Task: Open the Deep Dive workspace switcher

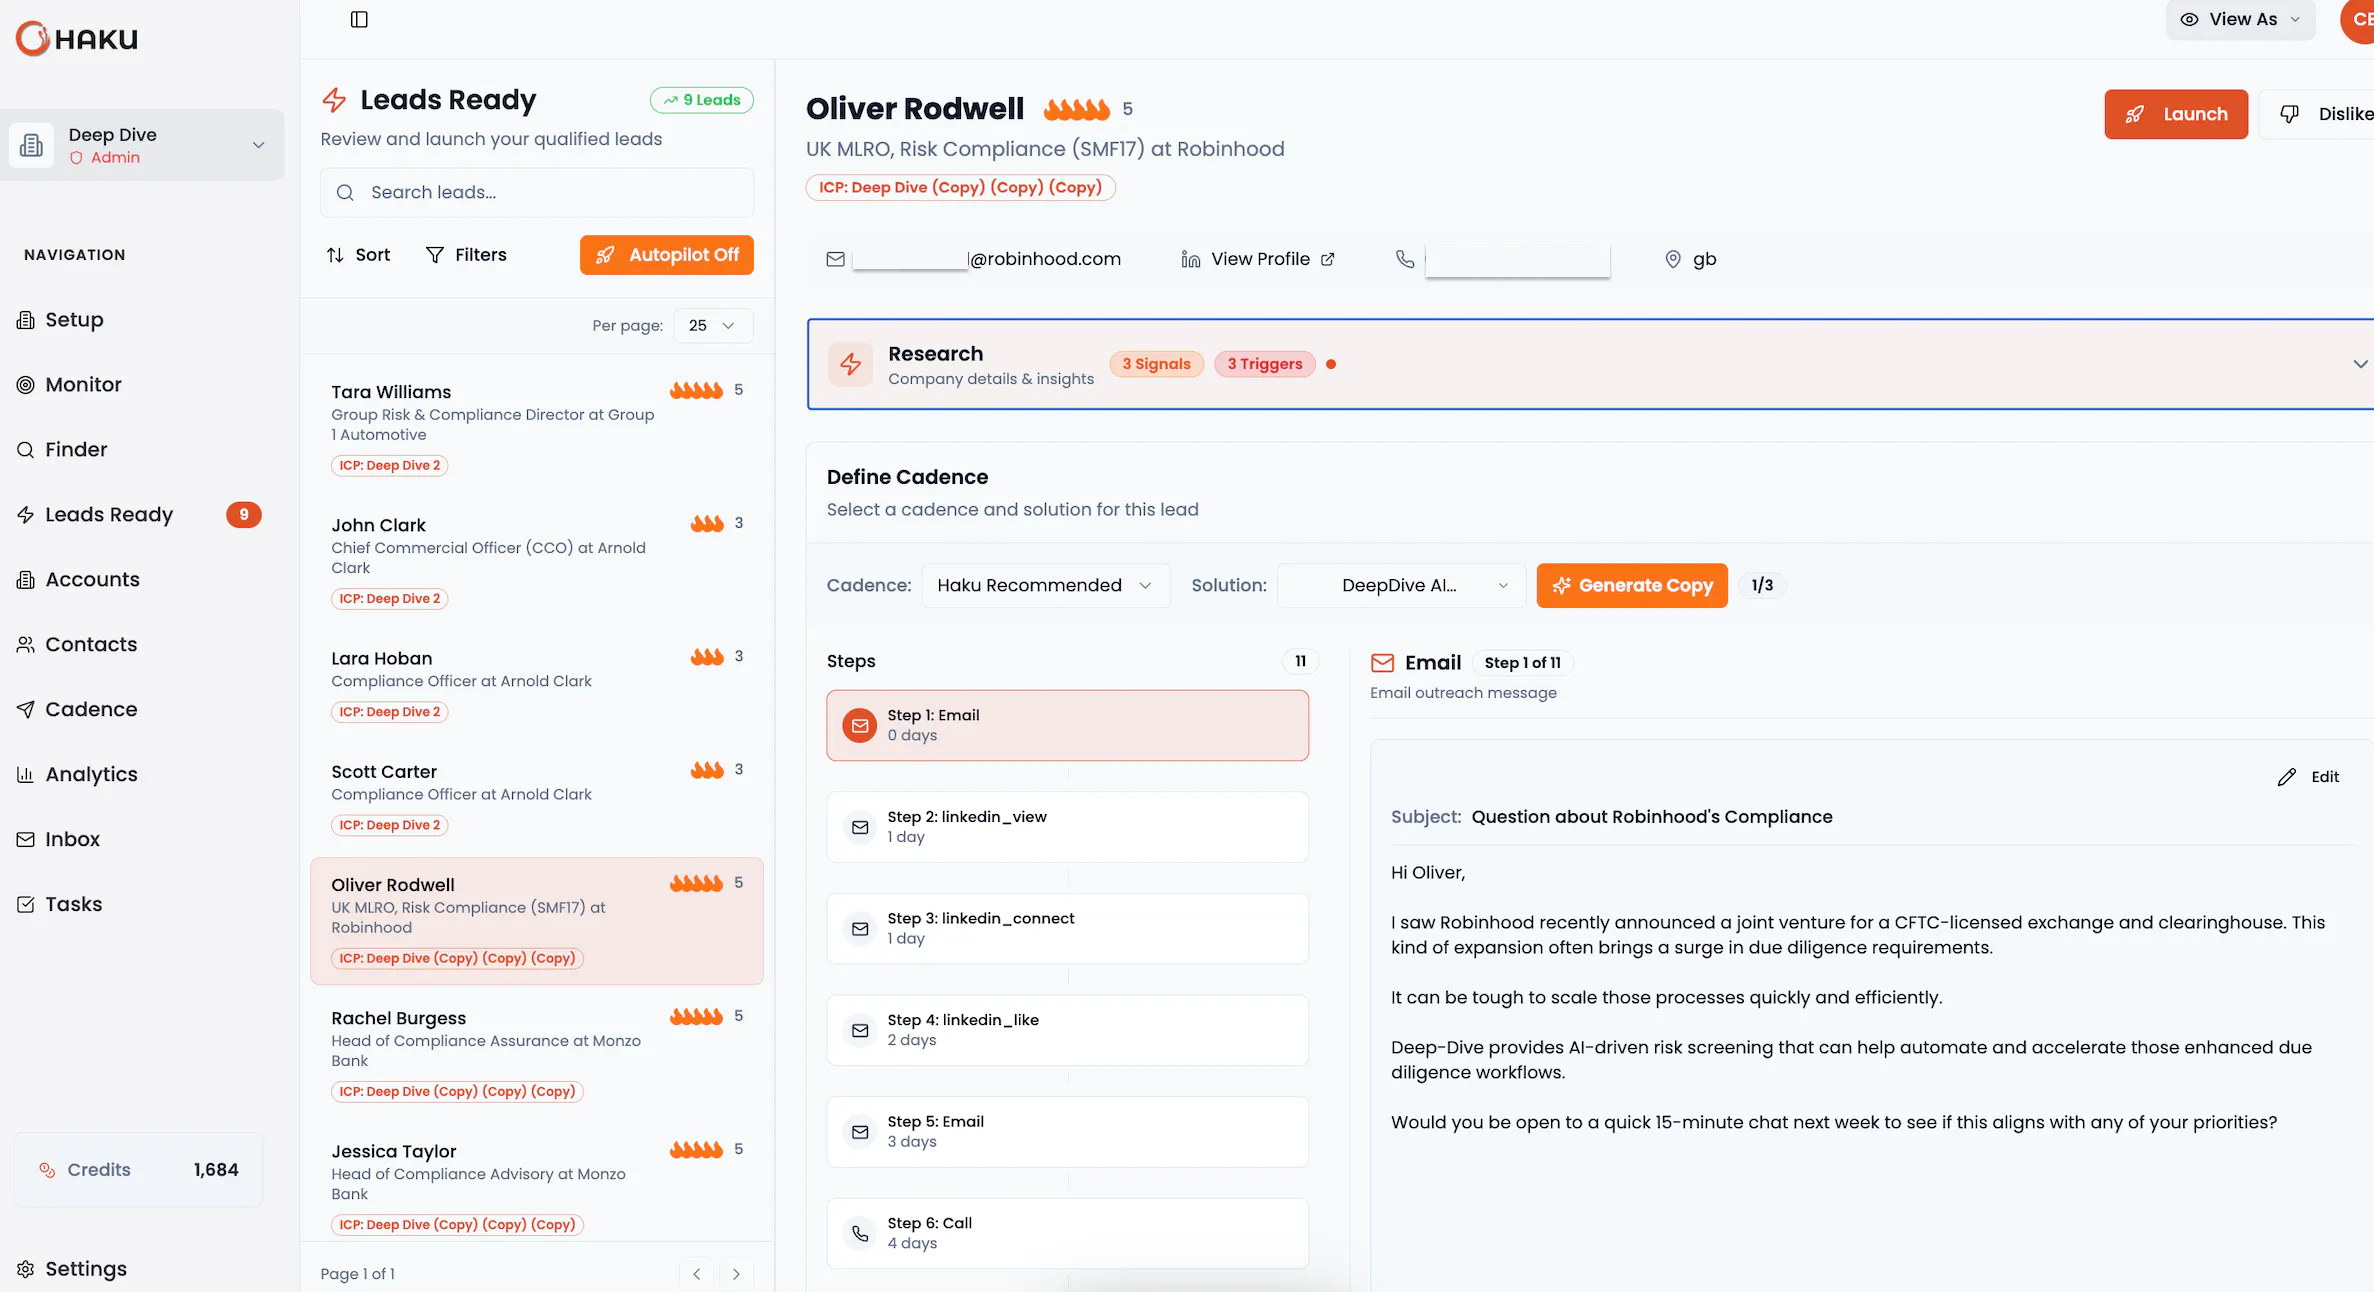Action: click(x=142, y=145)
